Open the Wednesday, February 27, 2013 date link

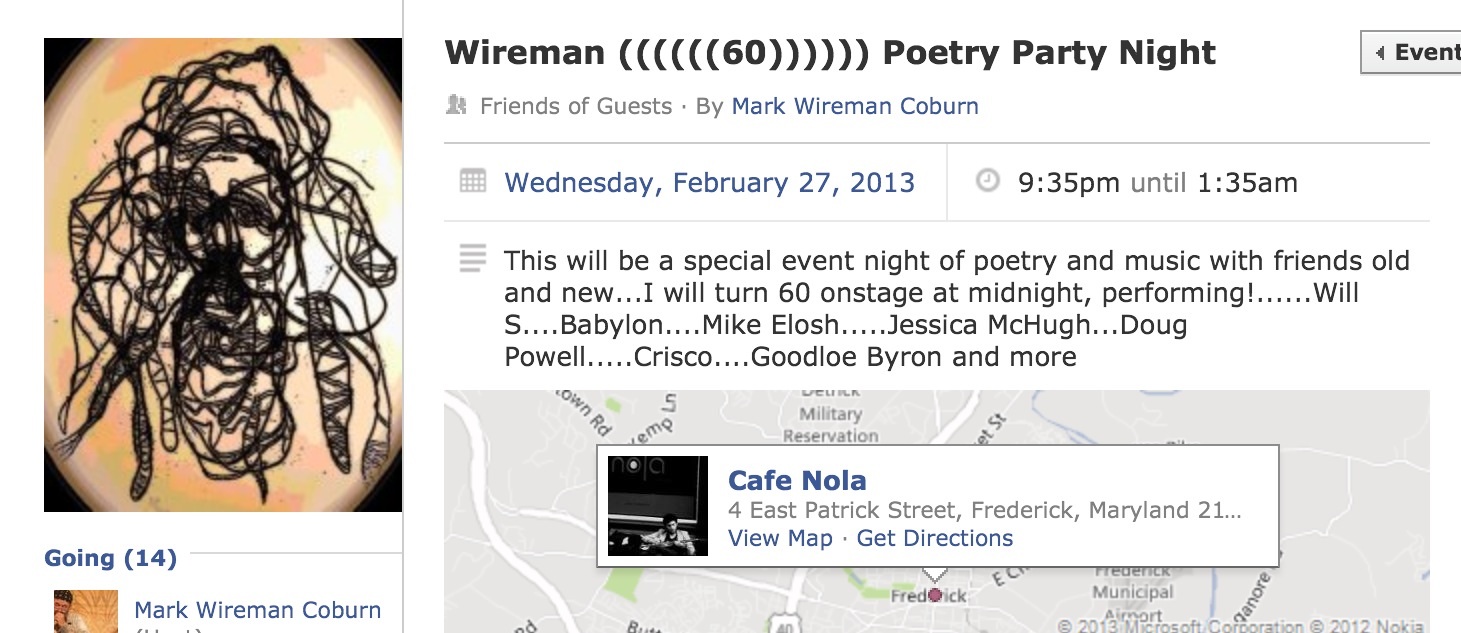[709, 183]
